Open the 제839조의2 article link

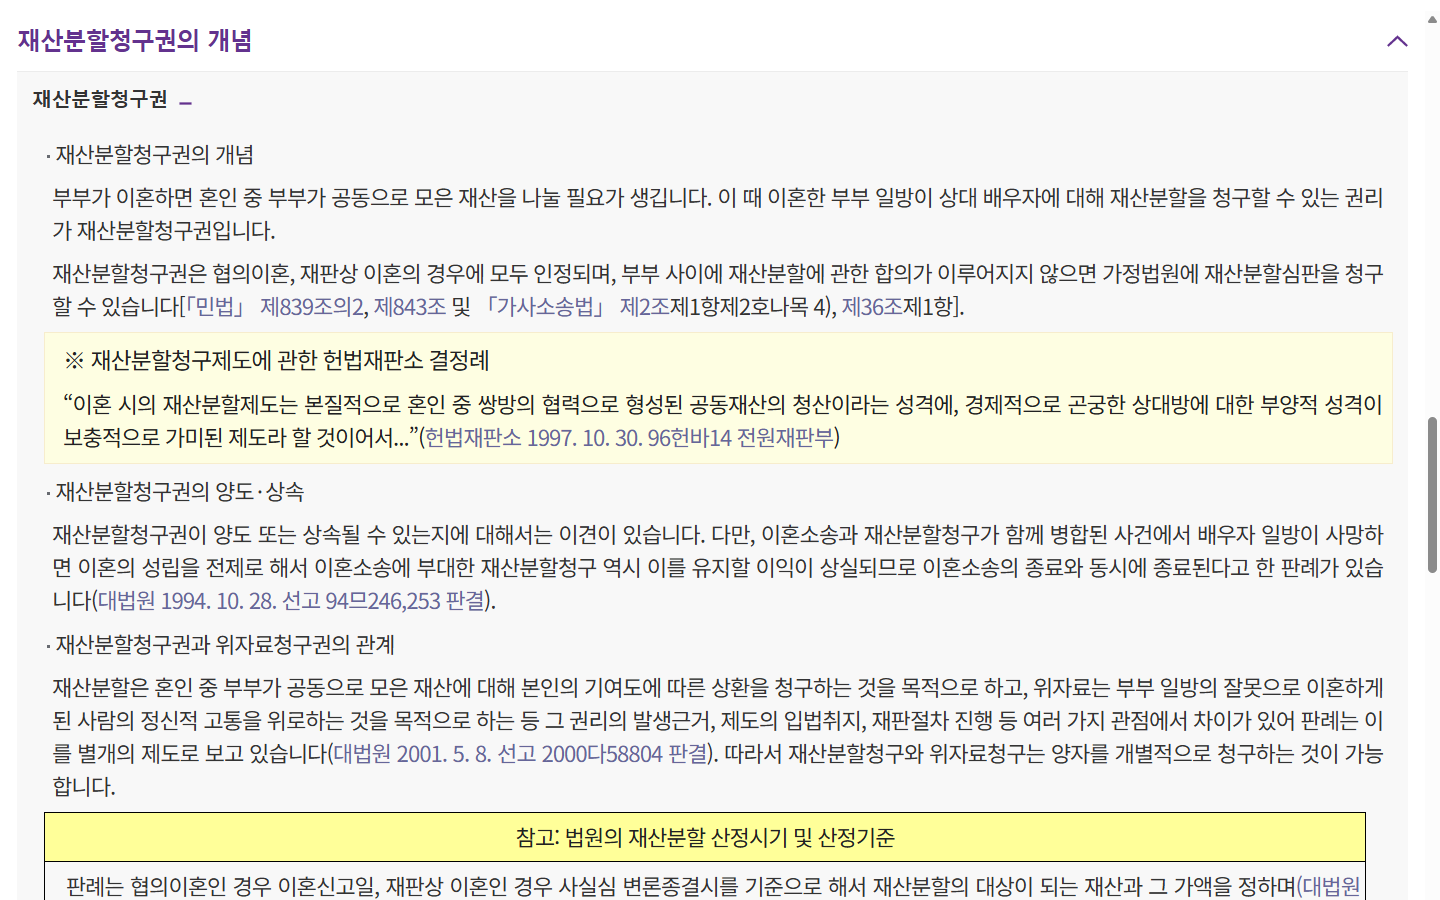312,306
